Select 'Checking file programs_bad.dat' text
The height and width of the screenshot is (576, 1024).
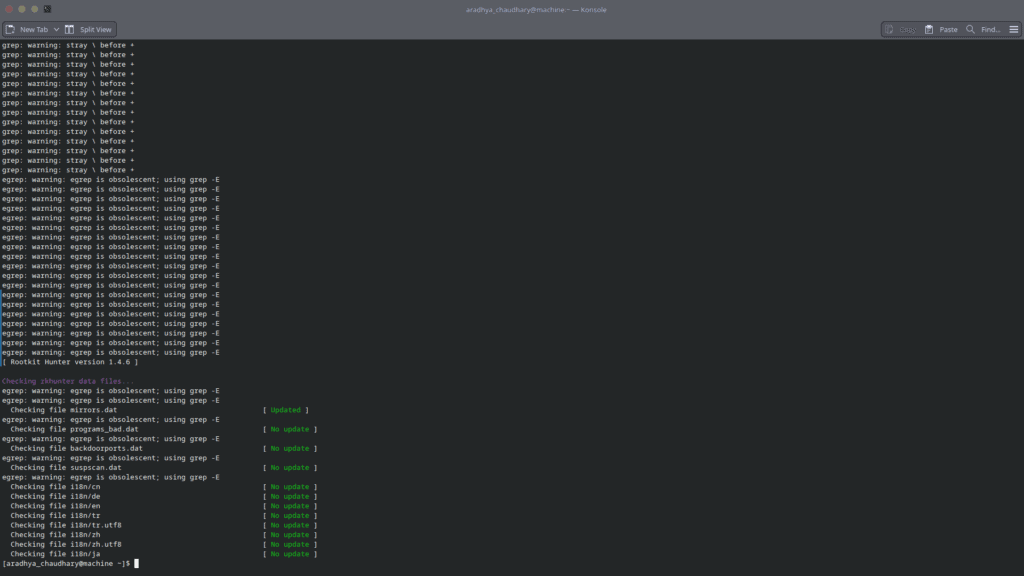point(74,429)
